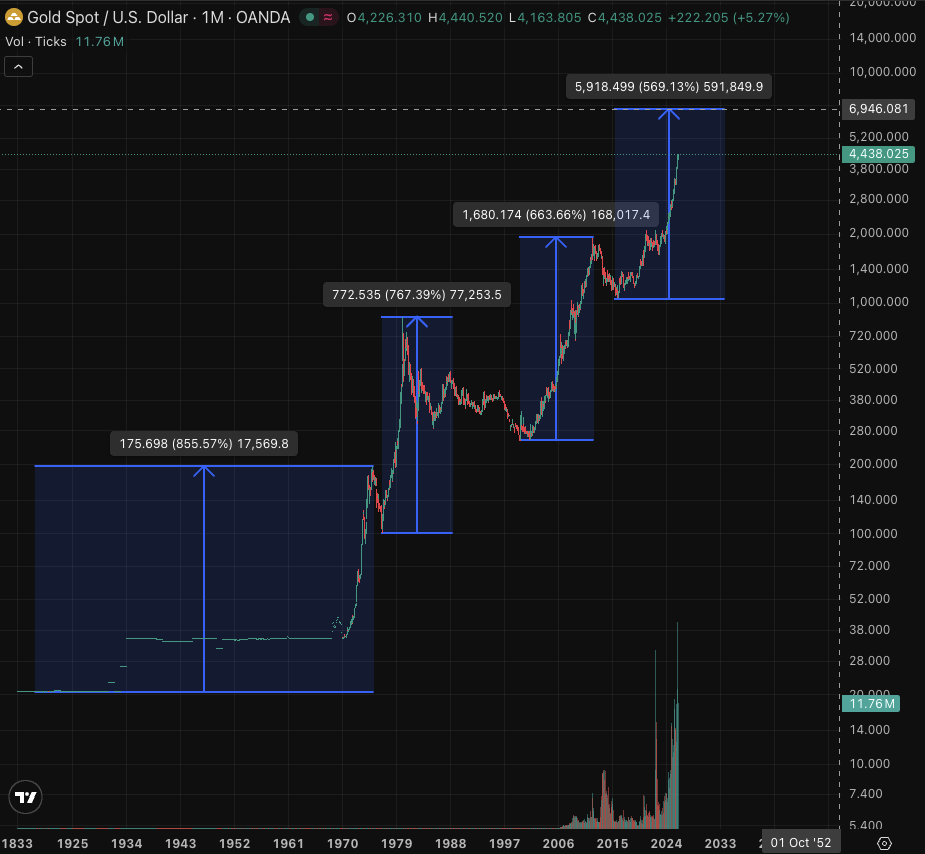Select the 855.57% measurement label

(204, 444)
